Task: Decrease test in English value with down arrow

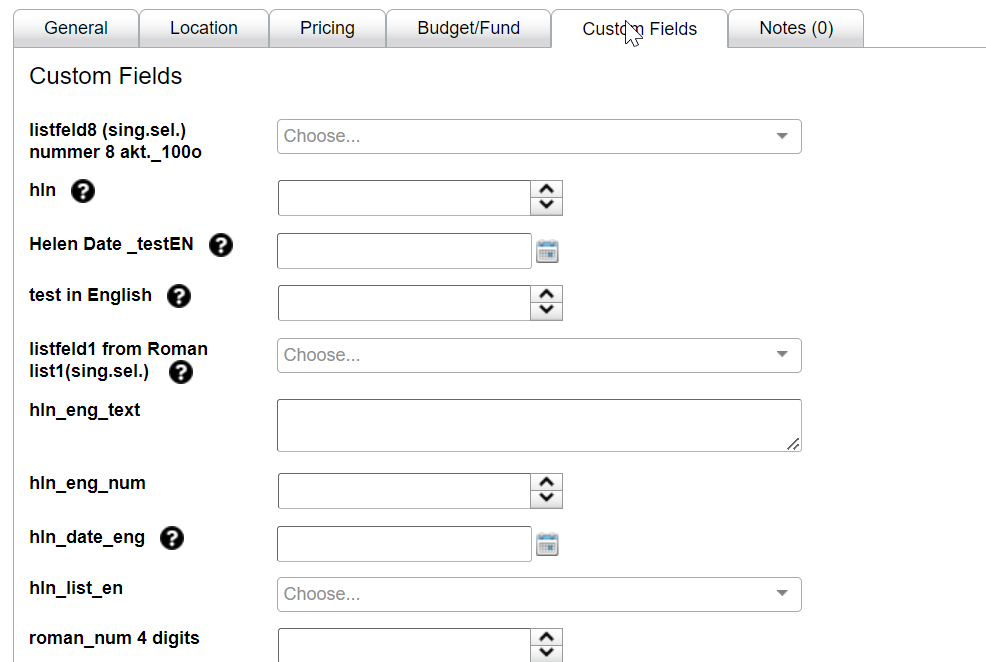Action: [x=546, y=311]
